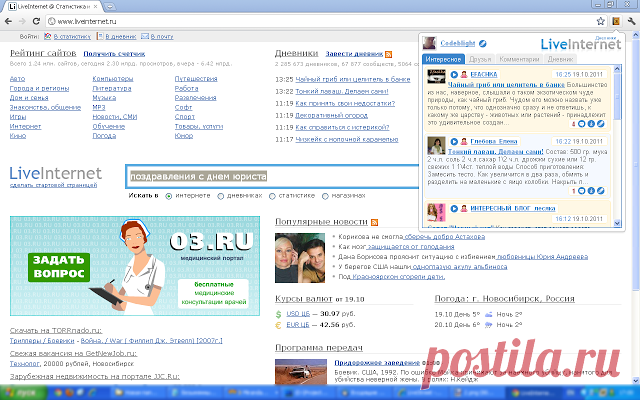Click the info icon on Чайный гриб post
The width and height of the screenshot is (640, 400).
point(591,124)
